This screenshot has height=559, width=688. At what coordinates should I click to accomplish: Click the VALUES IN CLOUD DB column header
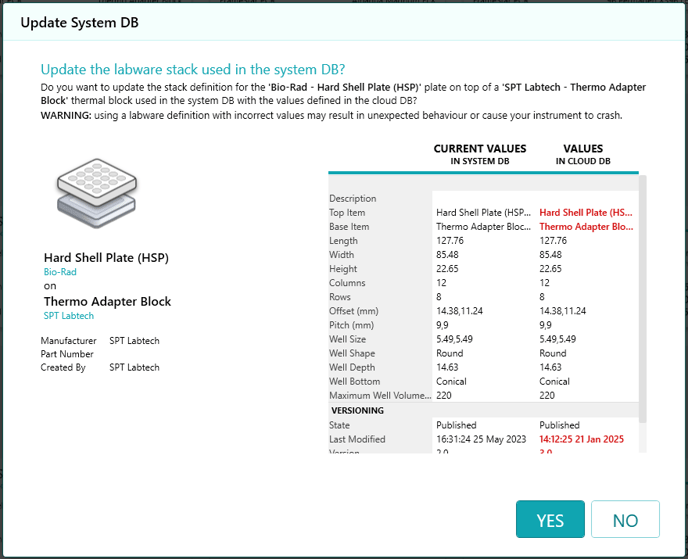tap(583, 154)
